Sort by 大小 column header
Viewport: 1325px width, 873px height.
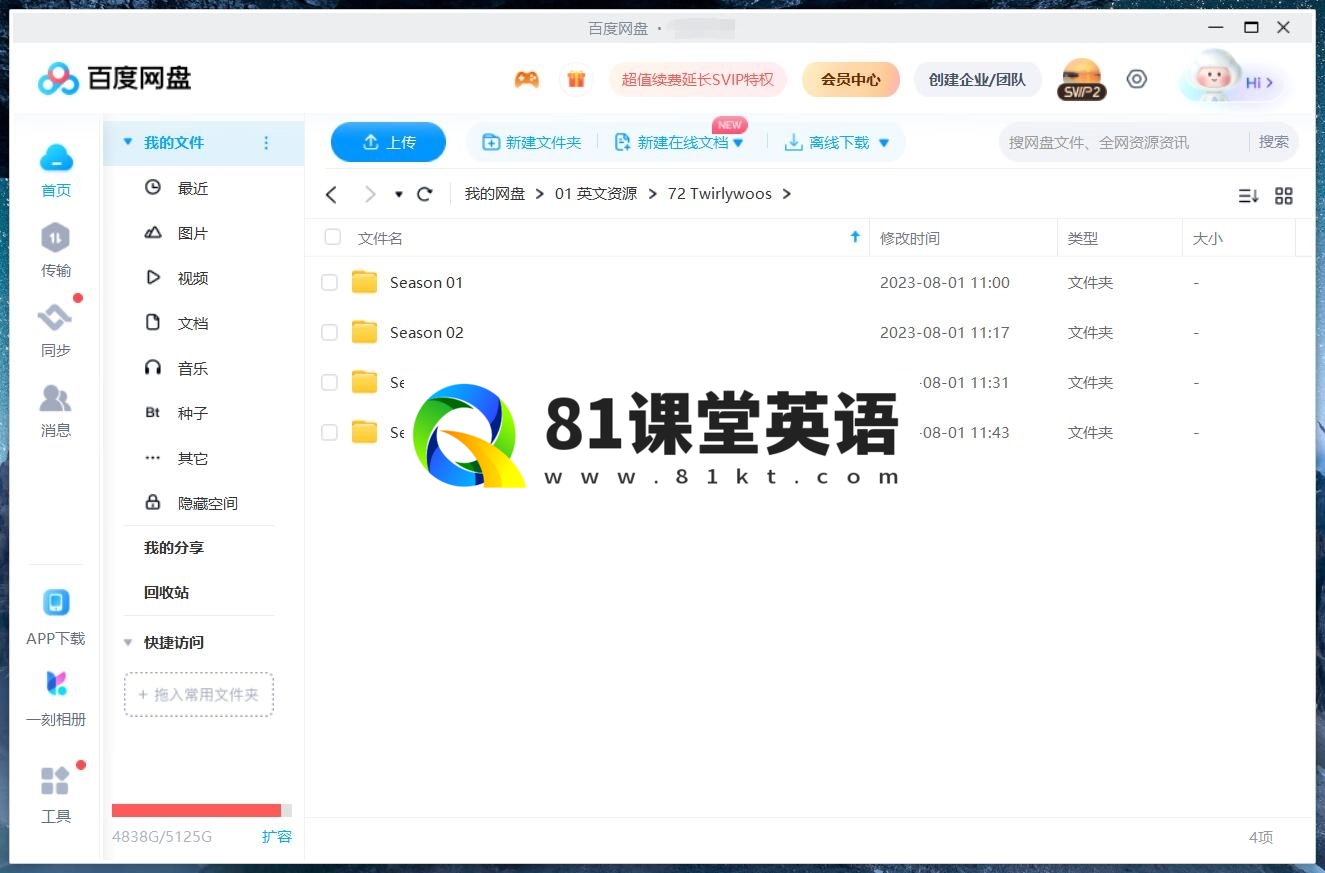1208,238
